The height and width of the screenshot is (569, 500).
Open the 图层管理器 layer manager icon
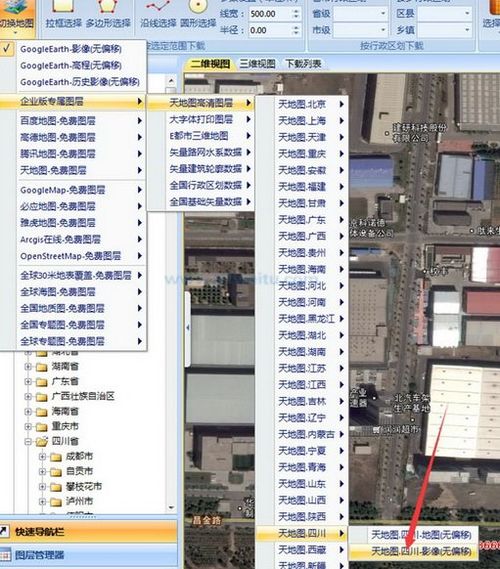(4, 555)
